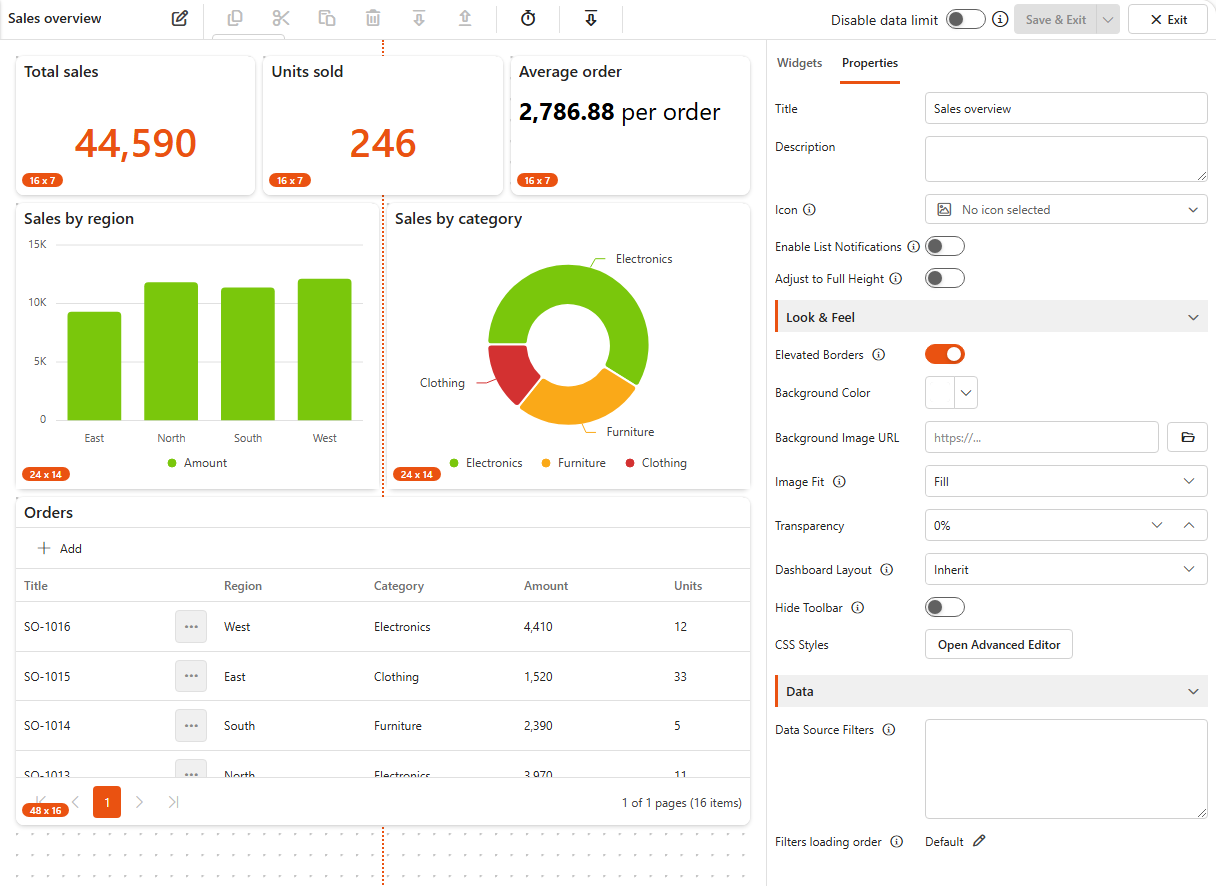Open Background Color dropdown arrow
Image resolution: width=1216 pixels, height=886 pixels.
coord(966,393)
